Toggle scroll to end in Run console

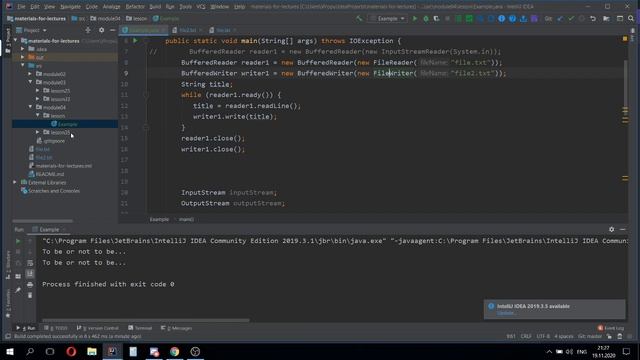pos(30,274)
